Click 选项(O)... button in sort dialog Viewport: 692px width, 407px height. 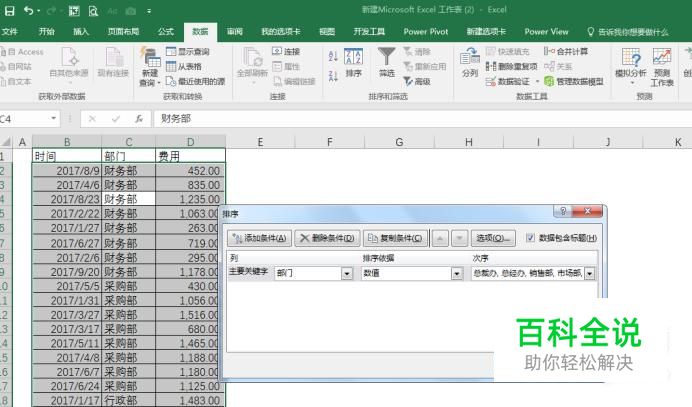[x=493, y=238]
